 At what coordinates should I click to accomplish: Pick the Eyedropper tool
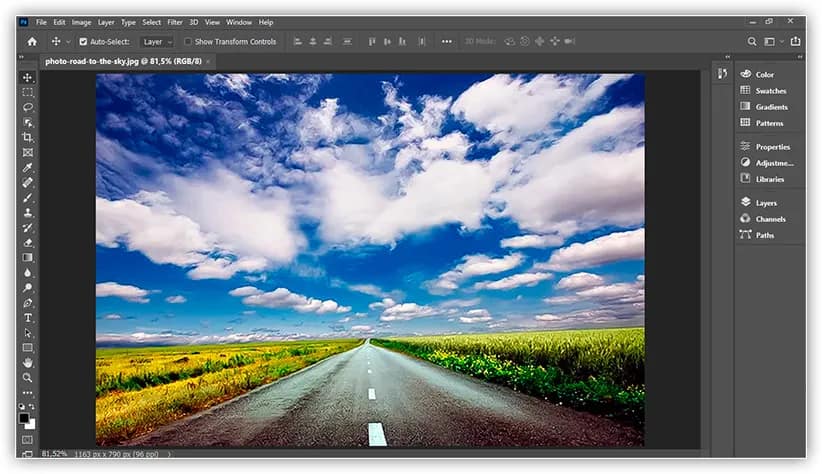pos(28,167)
